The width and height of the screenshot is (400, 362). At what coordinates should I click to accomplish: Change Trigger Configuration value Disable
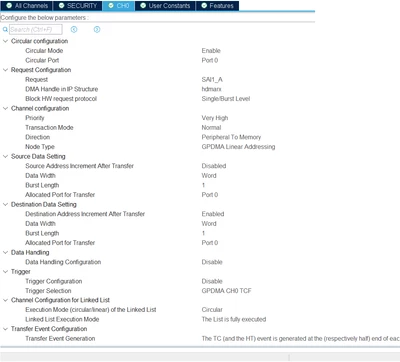click(212, 281)
